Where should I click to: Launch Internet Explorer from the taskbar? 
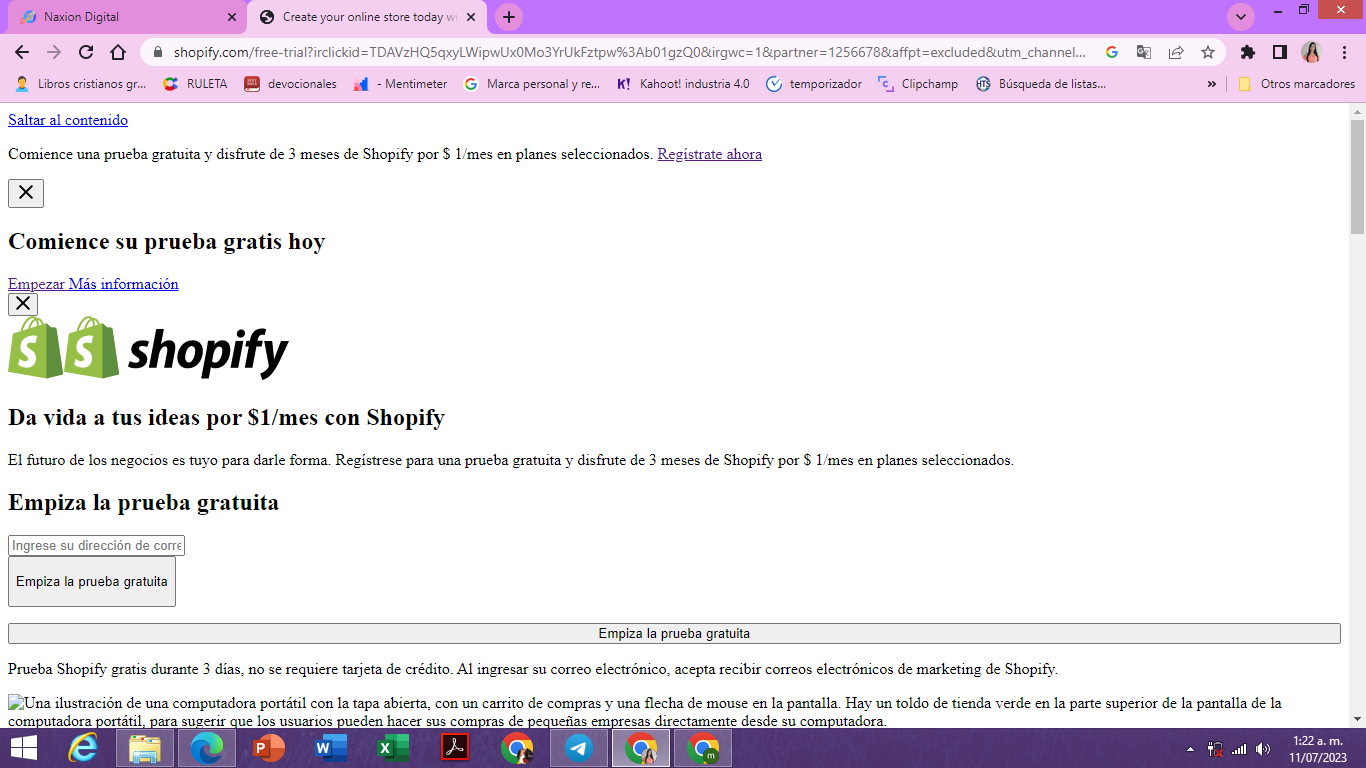point(83,748)
